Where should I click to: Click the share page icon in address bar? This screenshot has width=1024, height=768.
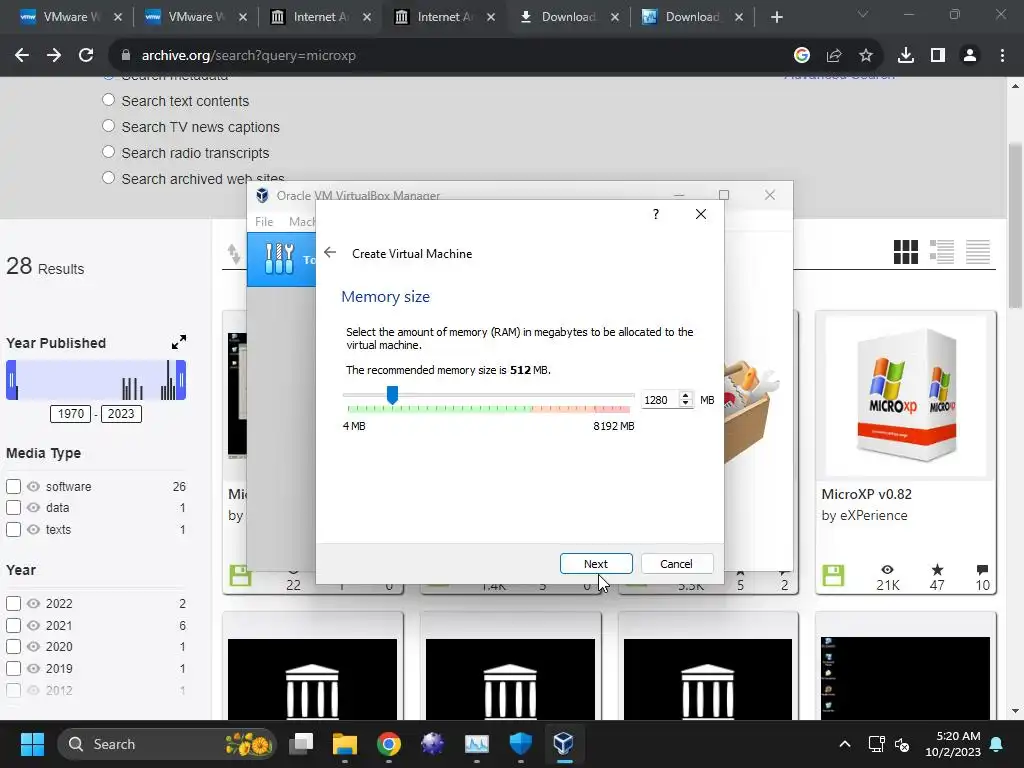(x=834, y=56)
